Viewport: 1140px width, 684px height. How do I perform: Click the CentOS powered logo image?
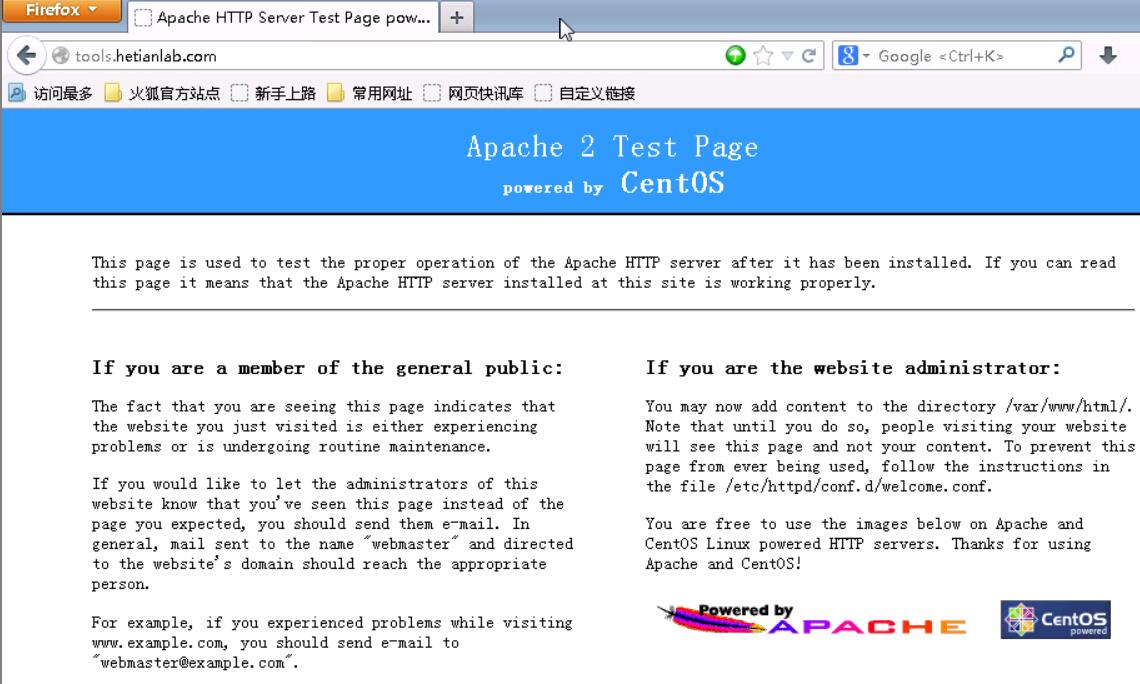click(x=1056, y=619)
